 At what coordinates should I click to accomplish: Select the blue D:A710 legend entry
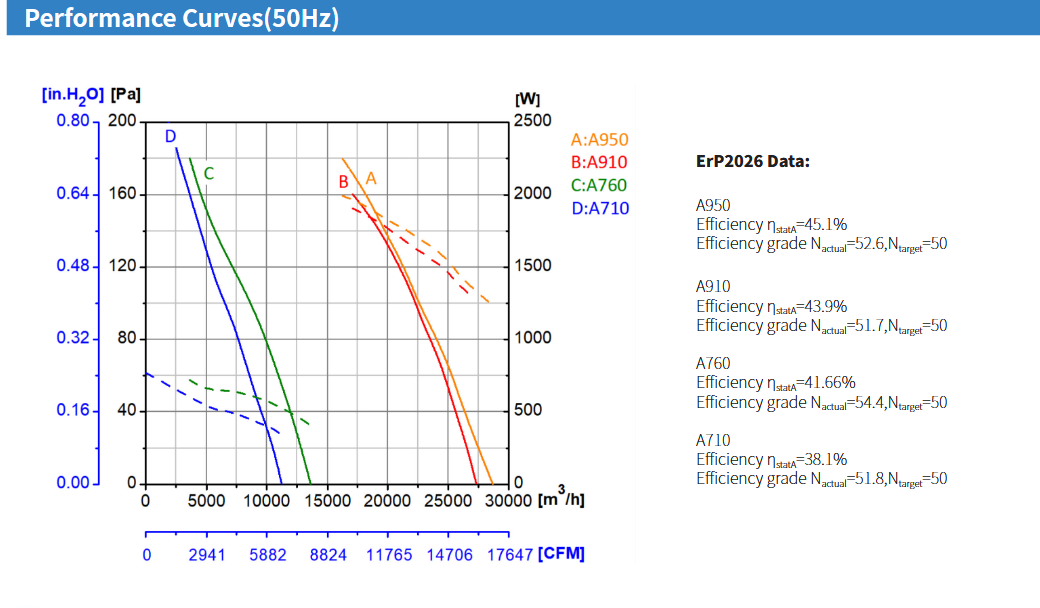click(600, 208)
